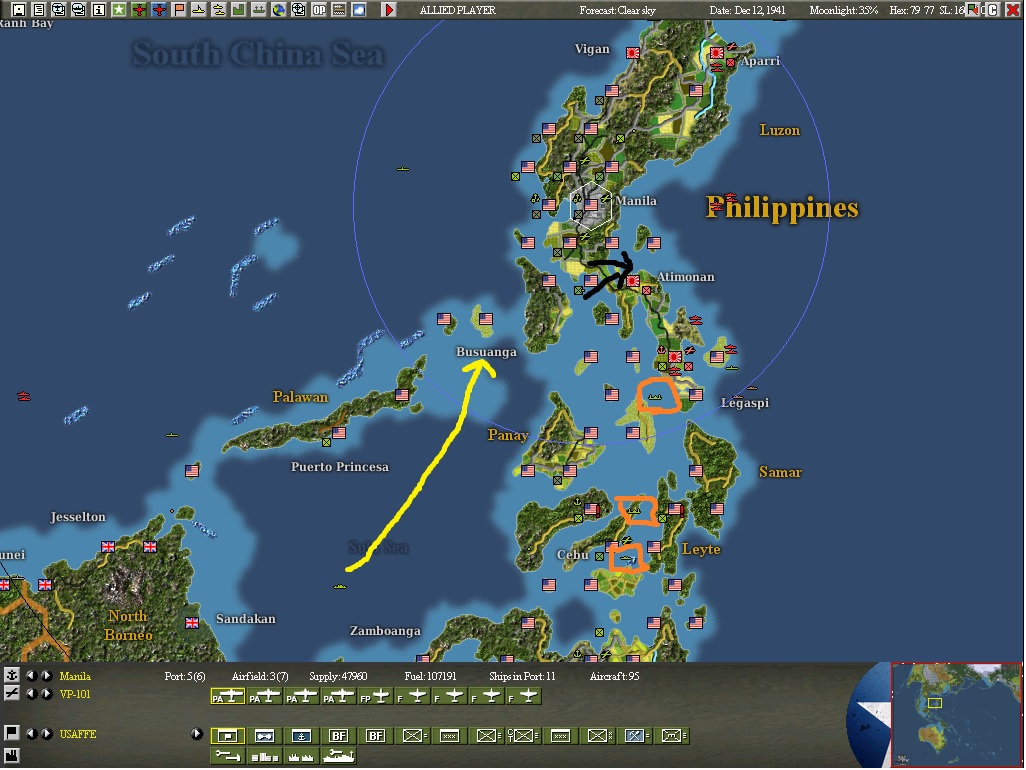Open the information 'i' screen icon

[99, 10]
